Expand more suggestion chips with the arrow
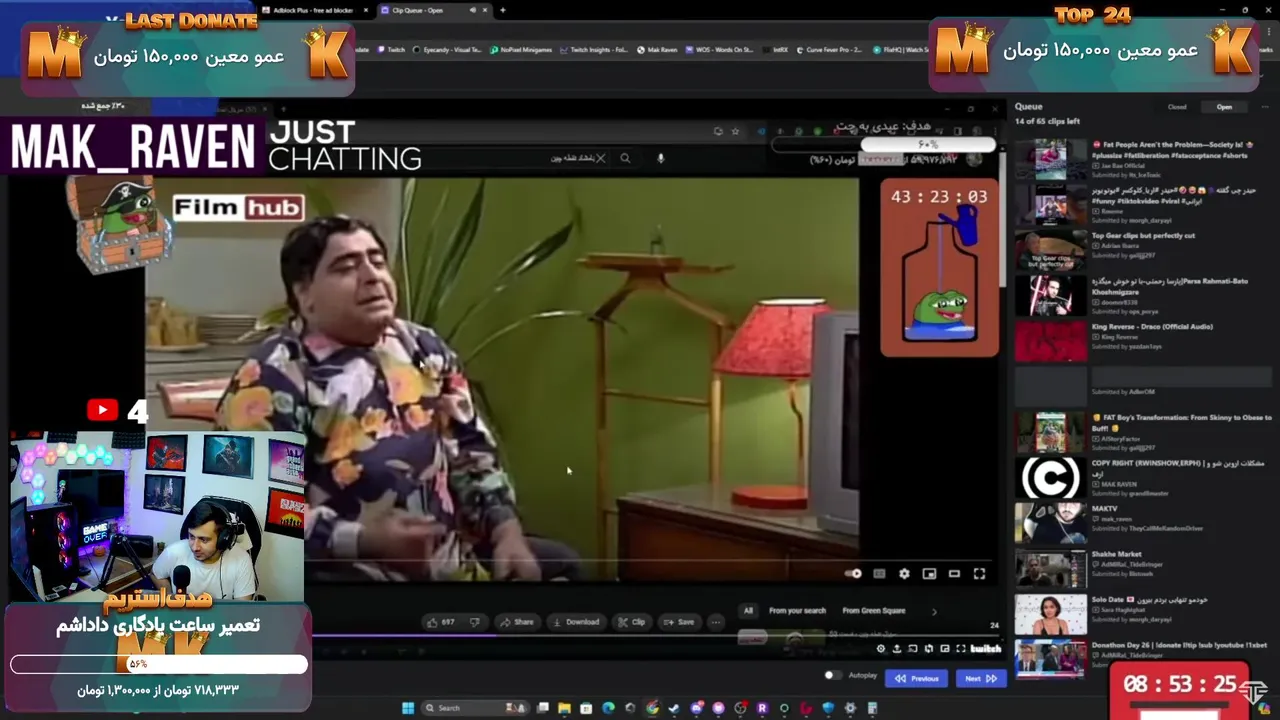Screen dimensions: 1280x720 coord(934,611)
